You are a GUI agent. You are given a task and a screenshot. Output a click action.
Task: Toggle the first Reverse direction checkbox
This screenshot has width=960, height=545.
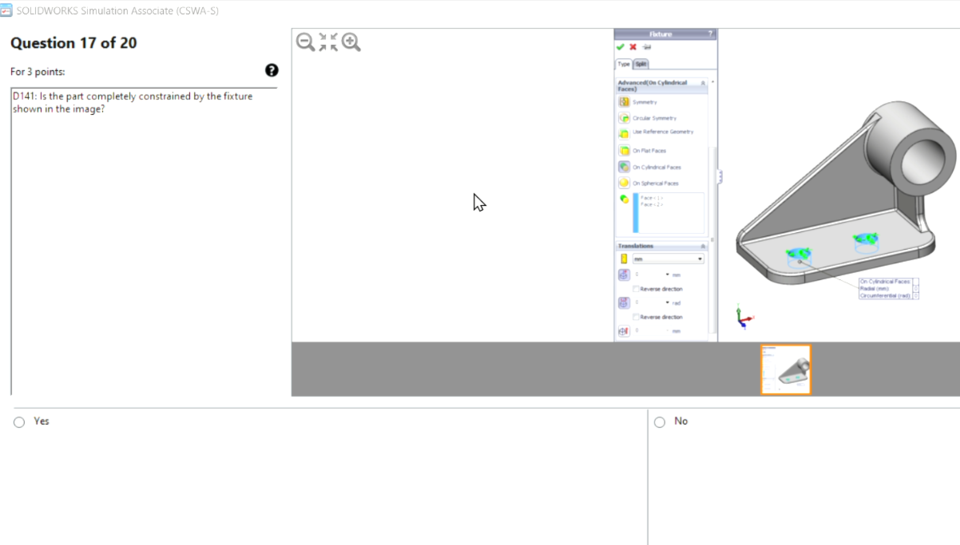[636, 289]
